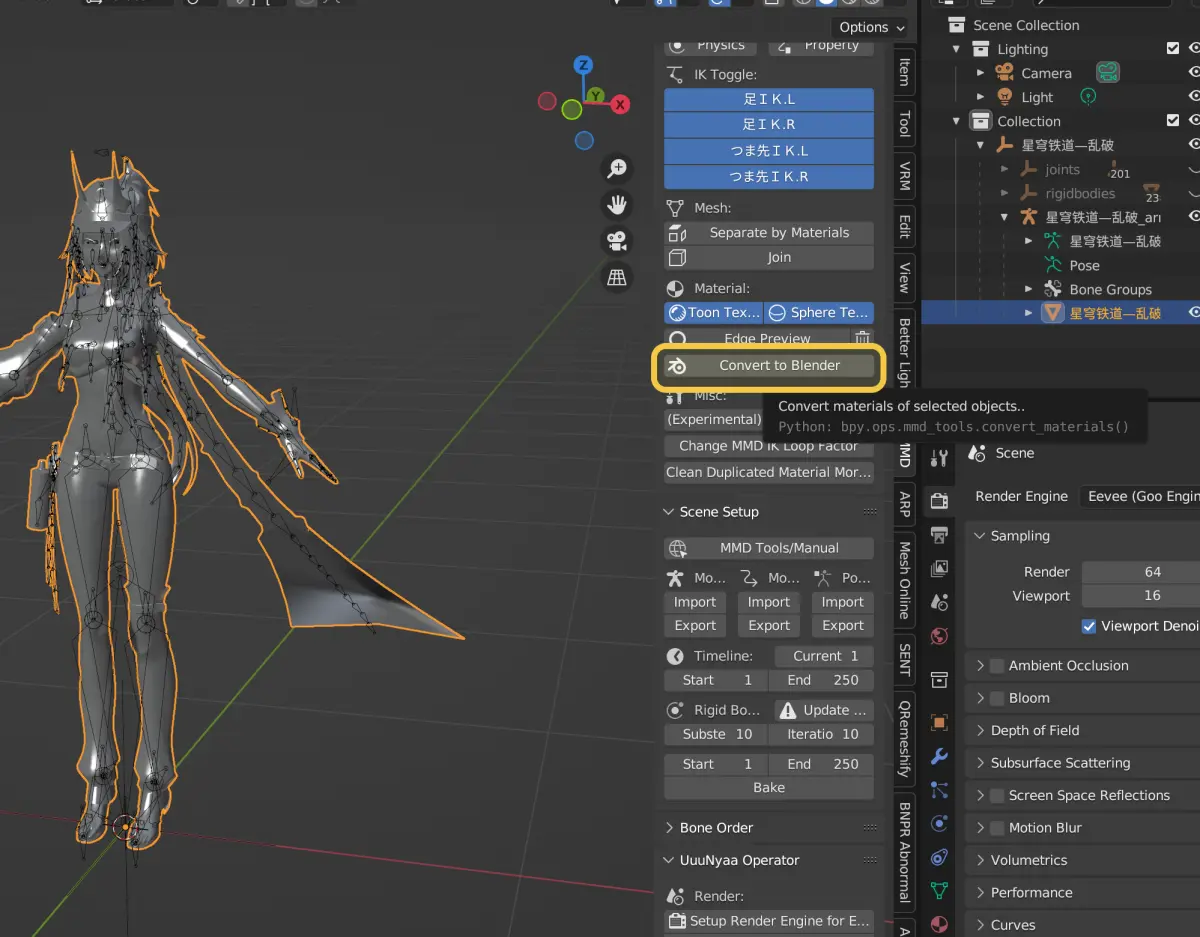Switch perspective with the grid icon

click(617, 277)
